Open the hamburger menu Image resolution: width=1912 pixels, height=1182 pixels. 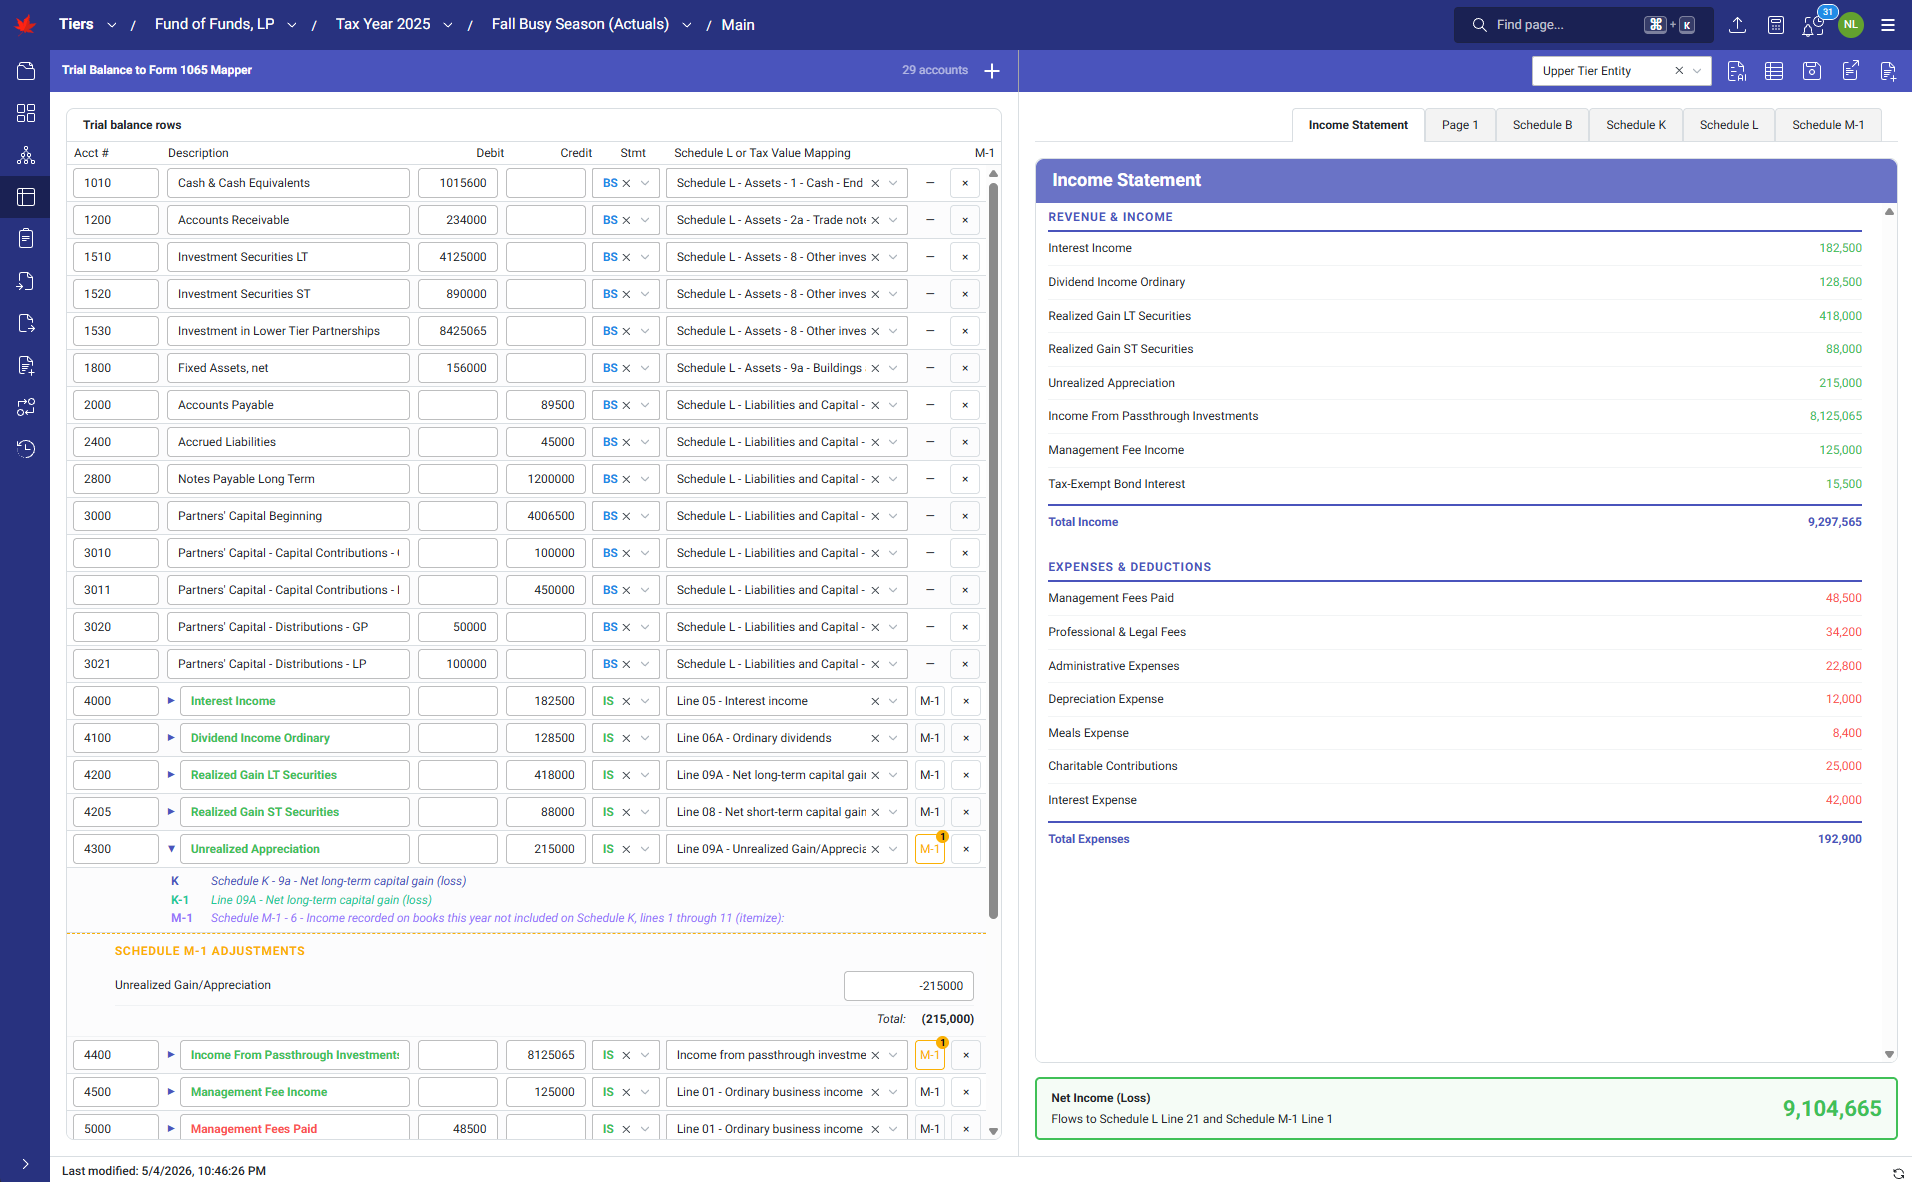click(x=1888, y=25)
